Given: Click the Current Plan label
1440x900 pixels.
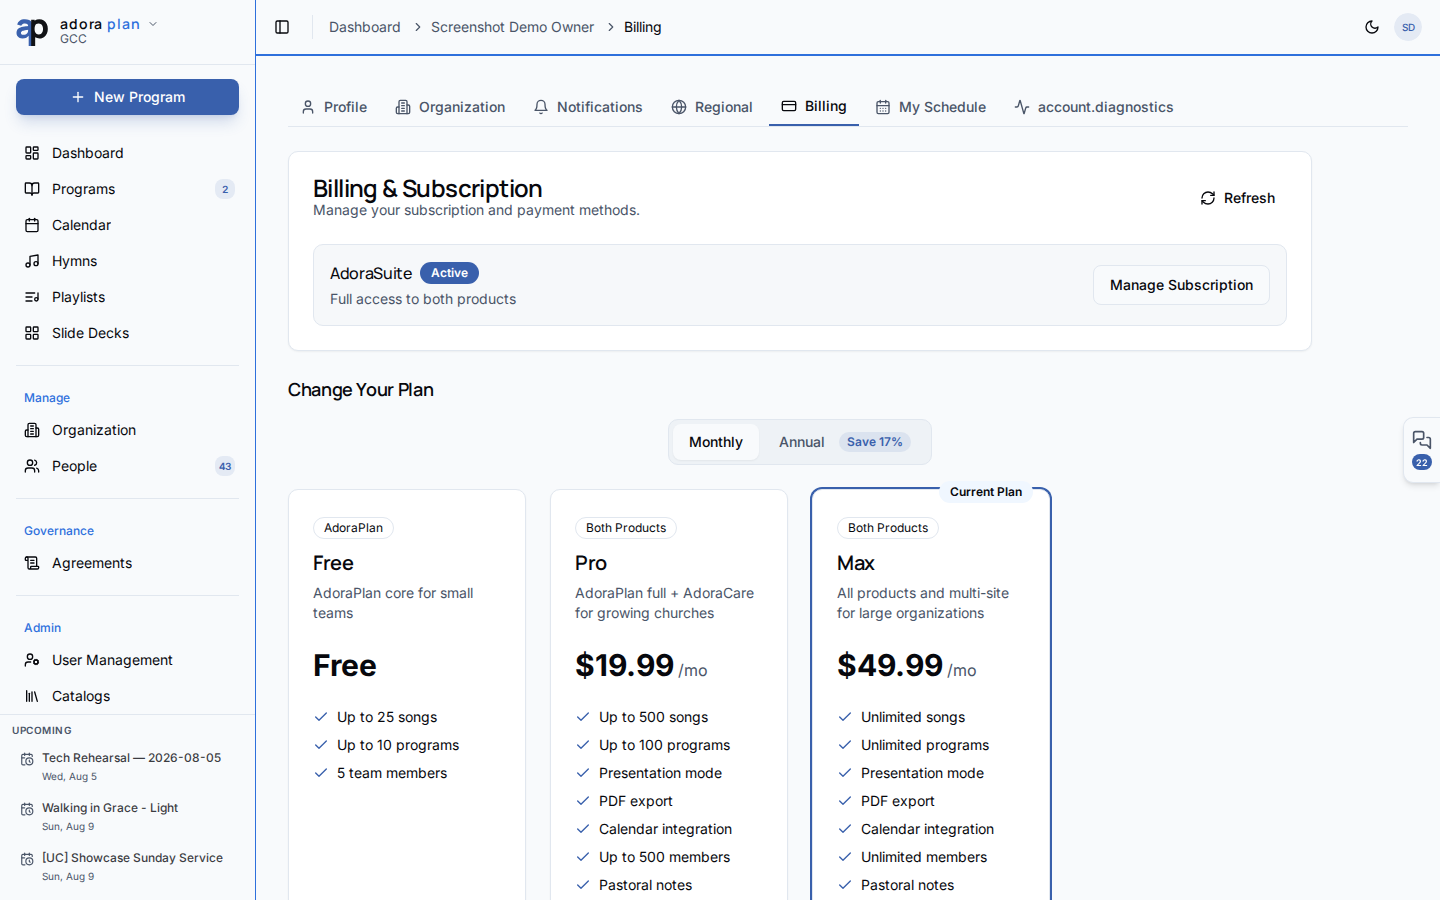Looking at the screenshot, I should coord(986,492).
